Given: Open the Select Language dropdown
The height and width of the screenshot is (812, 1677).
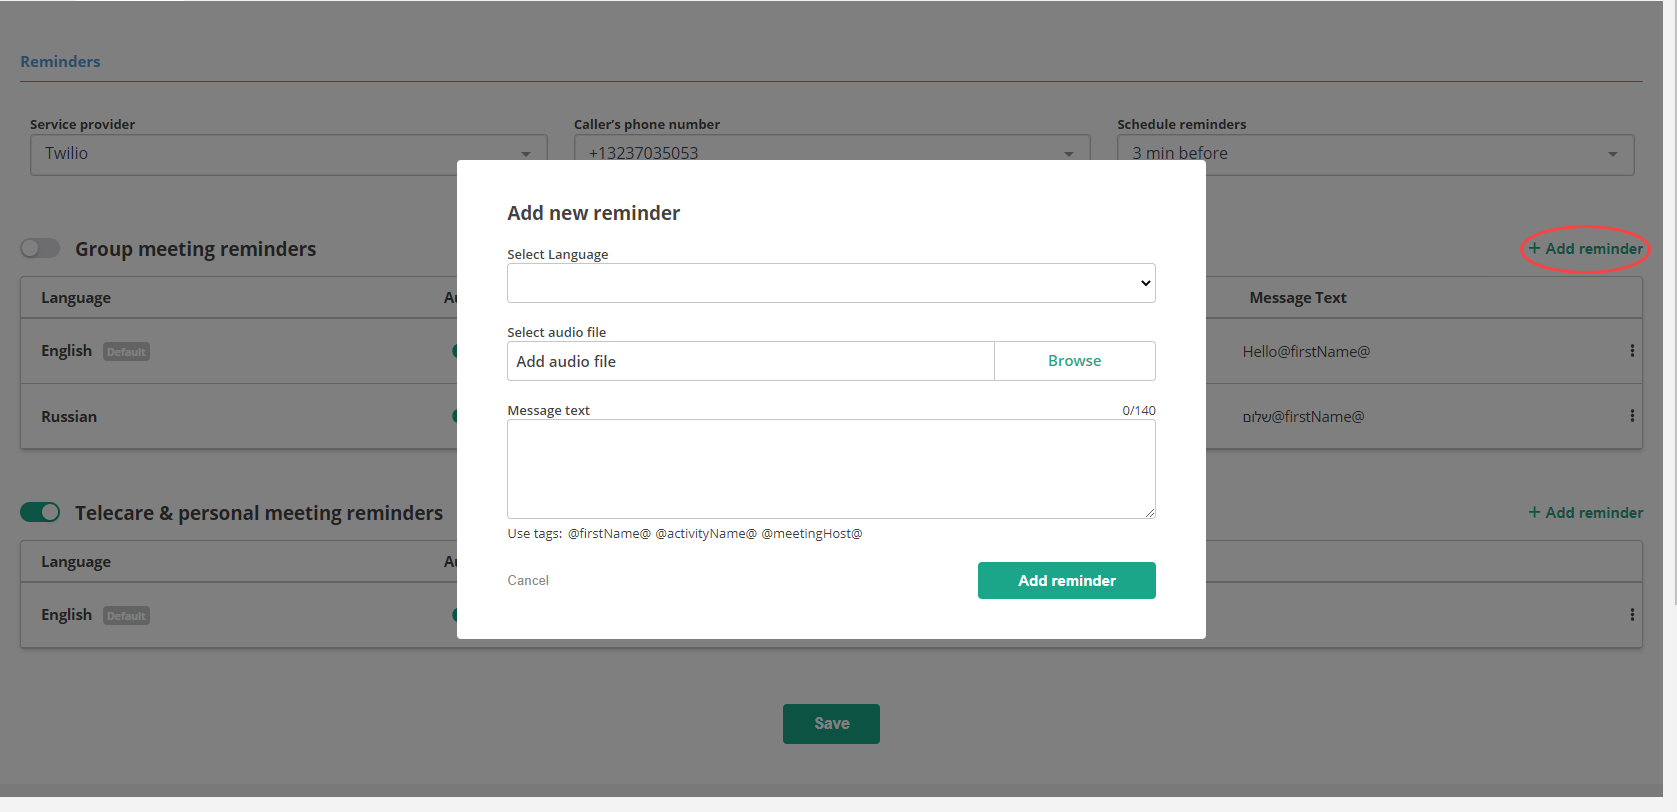Looking at the screenshot, I should 830,283.
